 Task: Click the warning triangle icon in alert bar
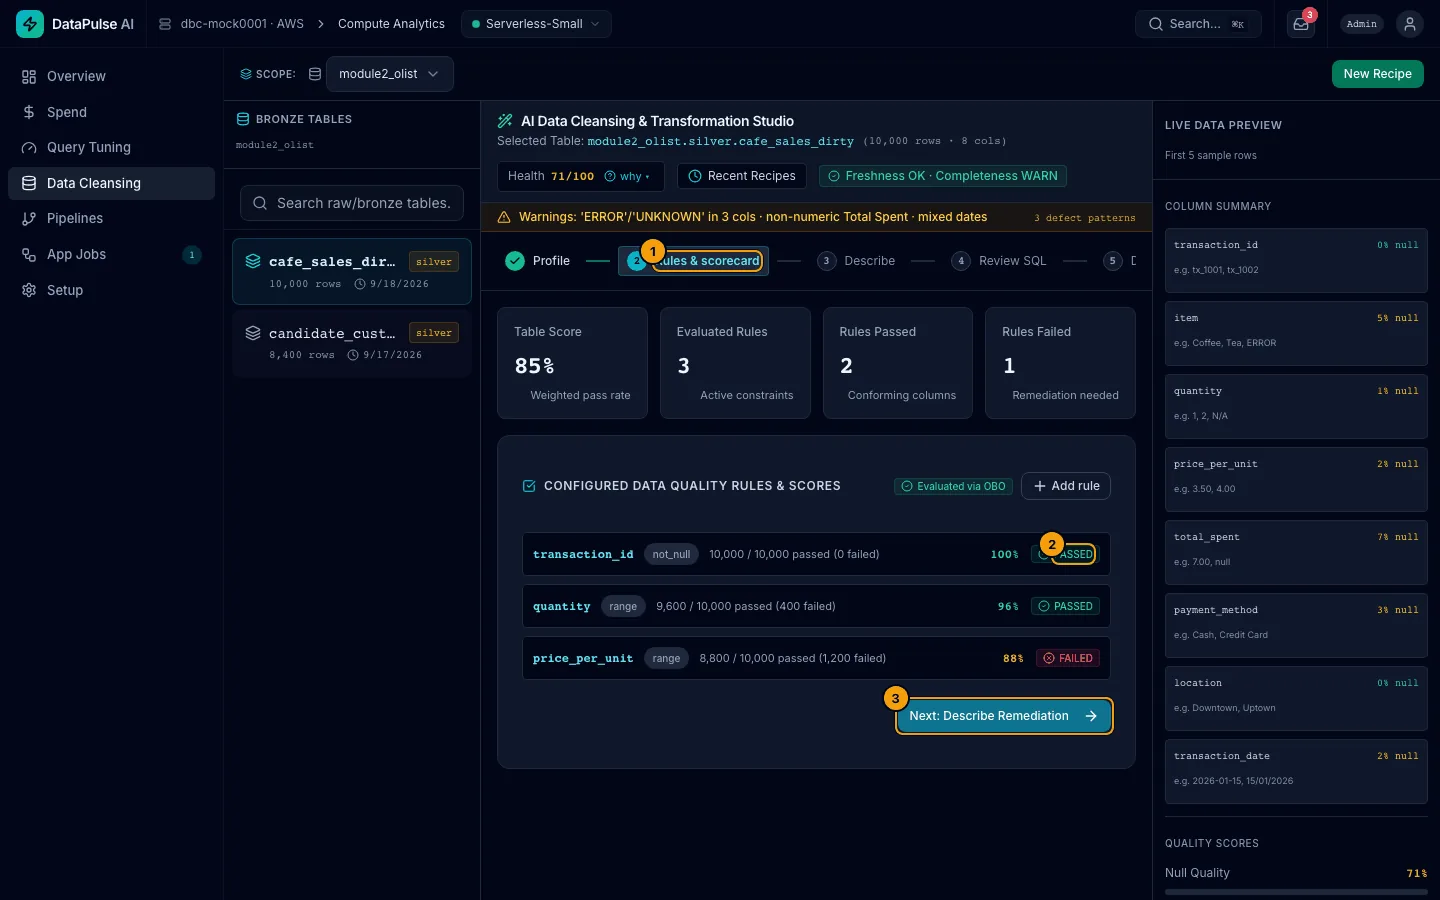click(504, 217)
